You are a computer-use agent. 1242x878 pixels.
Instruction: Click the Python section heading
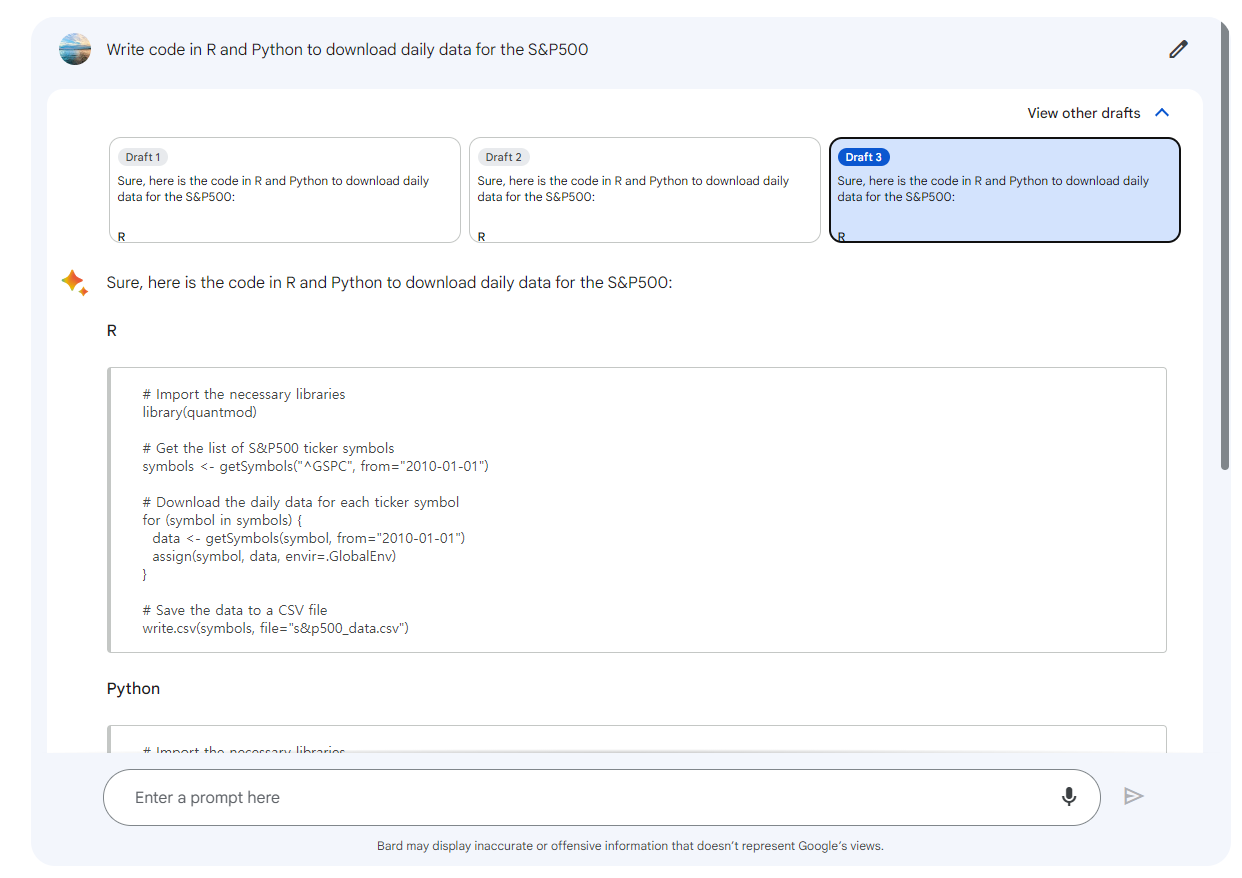click(133, 689)
